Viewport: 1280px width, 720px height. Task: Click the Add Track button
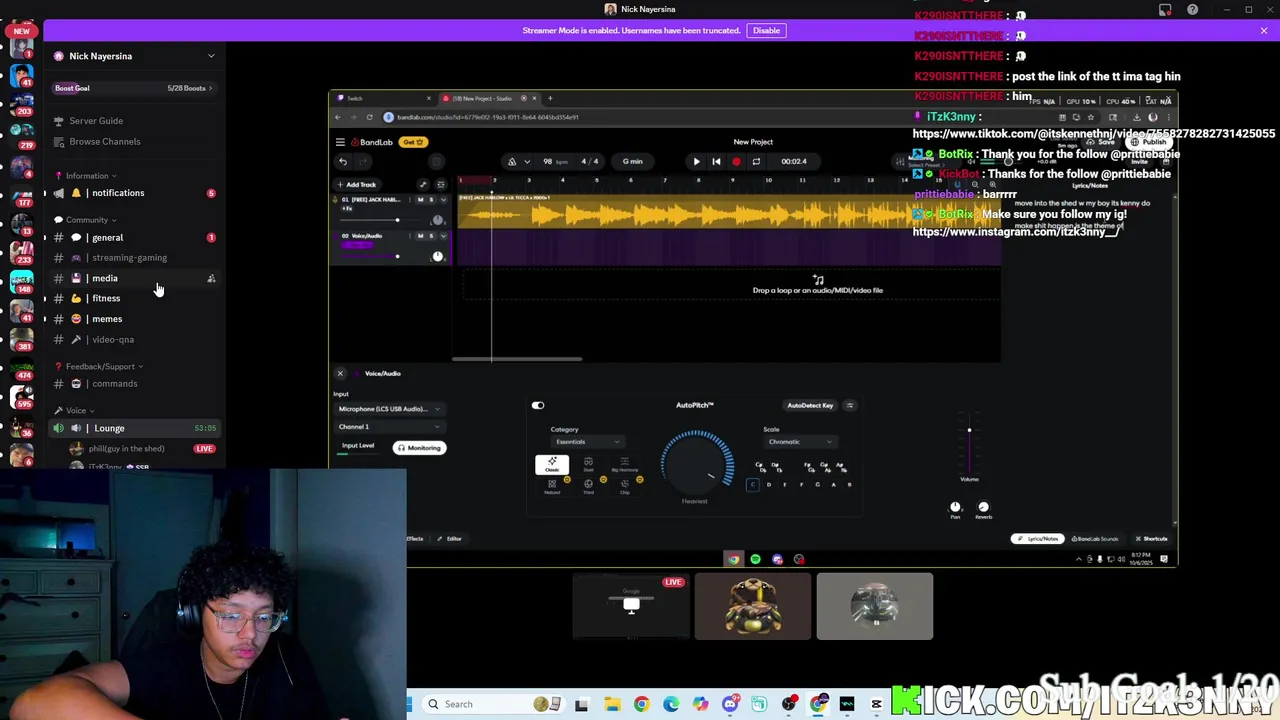click(357, 184)
